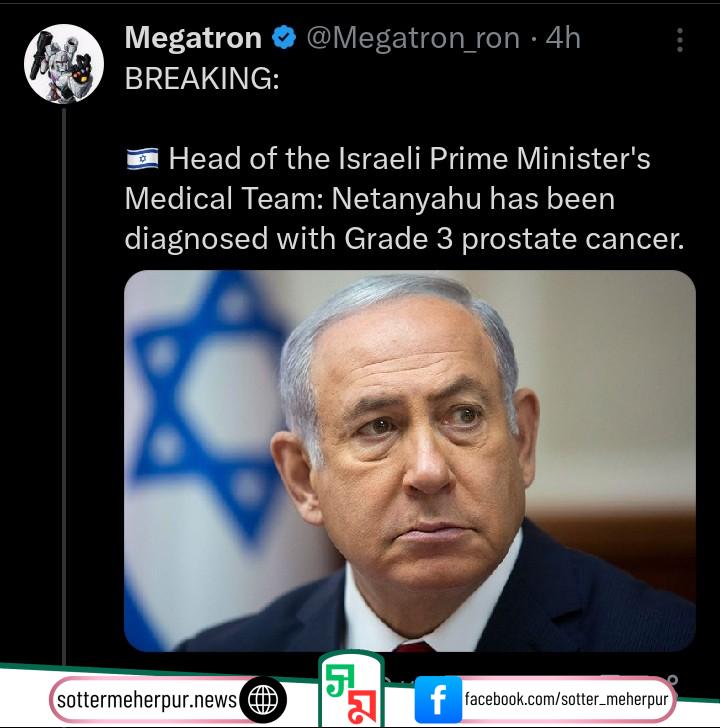The height and width of the screenshot is (728, 720).
Task: Open facebook.com/sotter_meherpur link
Action: click(566, 699)
